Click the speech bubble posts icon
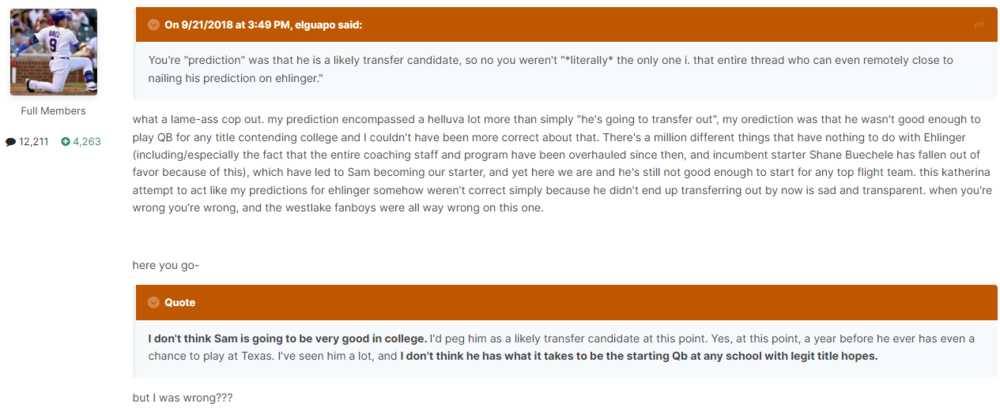The image size is (1000, 411). 11,142
